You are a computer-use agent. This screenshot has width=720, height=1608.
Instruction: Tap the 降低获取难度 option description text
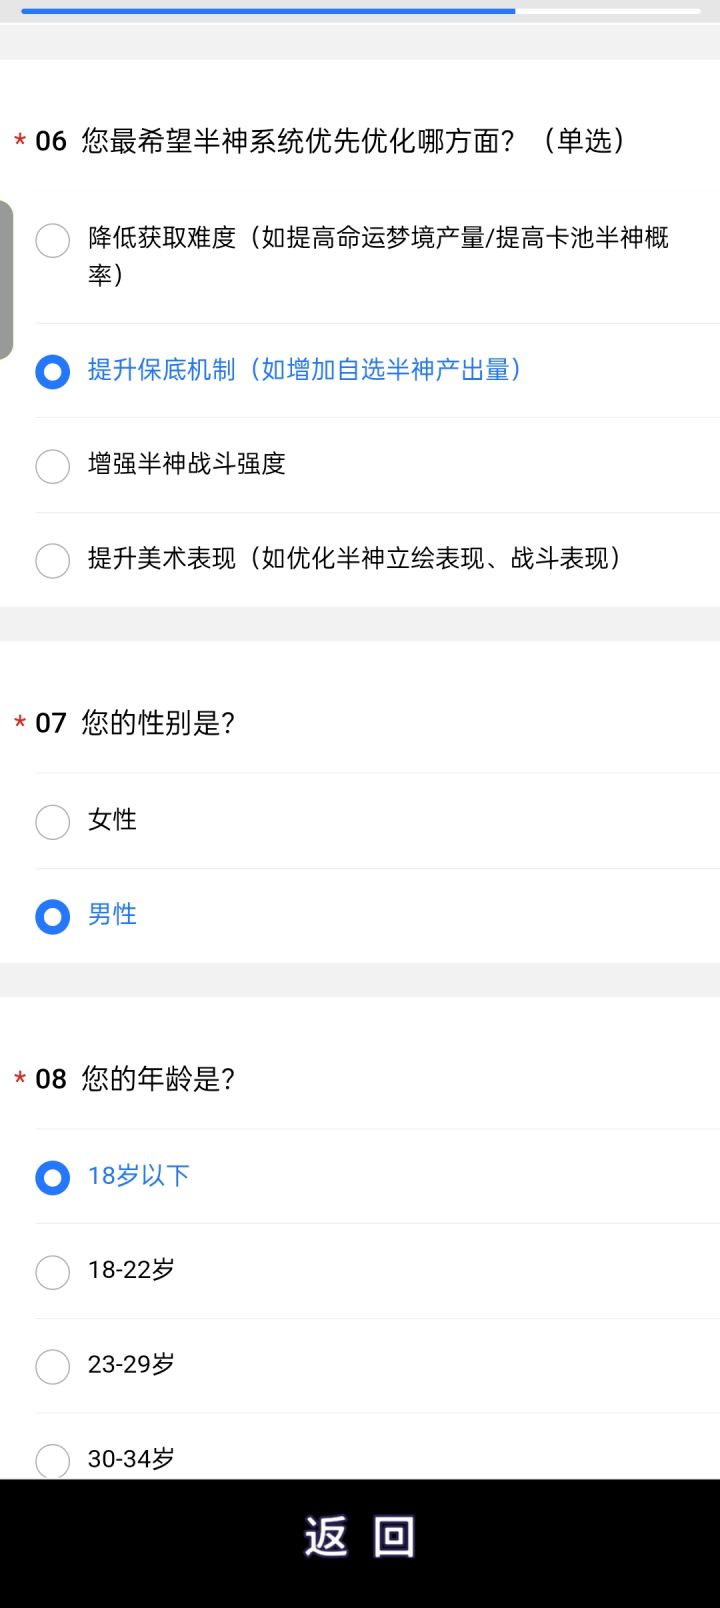378,256
